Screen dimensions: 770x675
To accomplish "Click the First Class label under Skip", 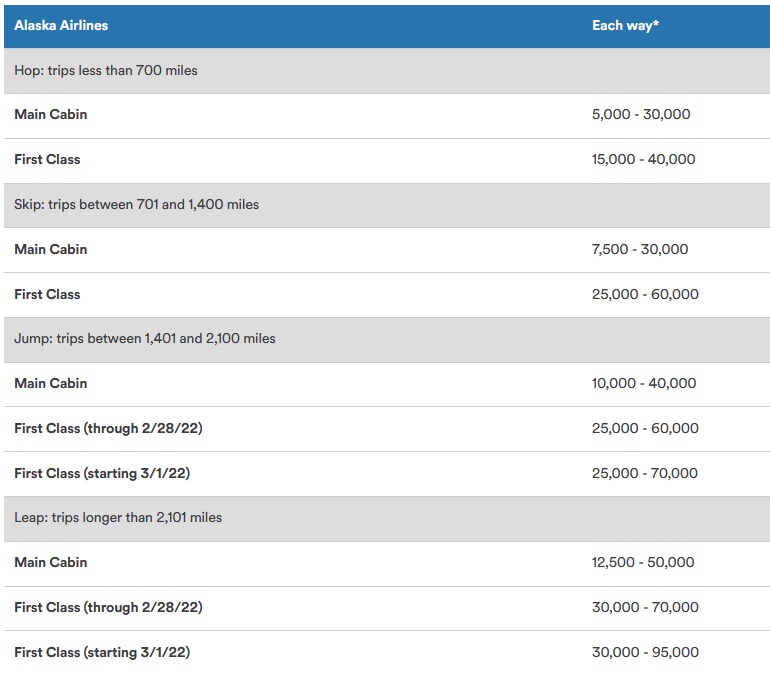I will [47, 295].
